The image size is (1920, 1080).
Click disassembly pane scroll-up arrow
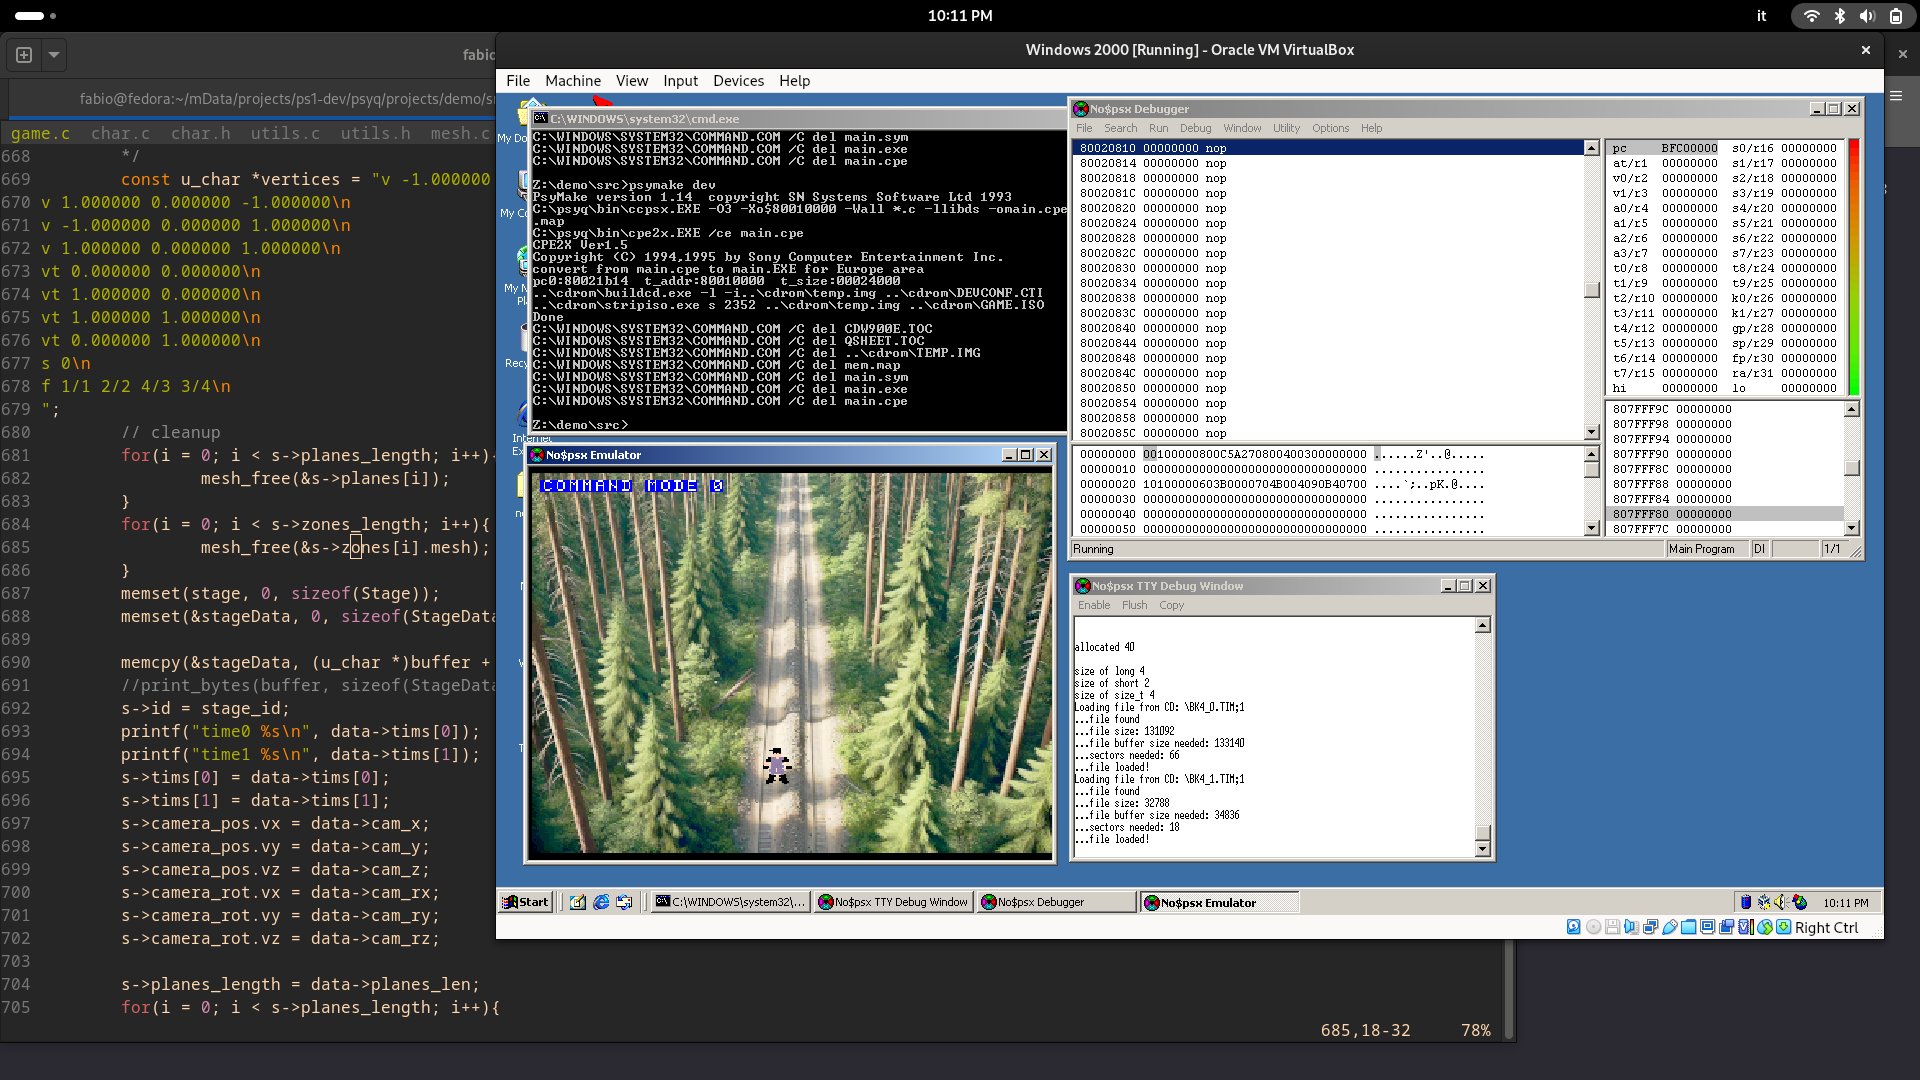tap(1591, 148)
